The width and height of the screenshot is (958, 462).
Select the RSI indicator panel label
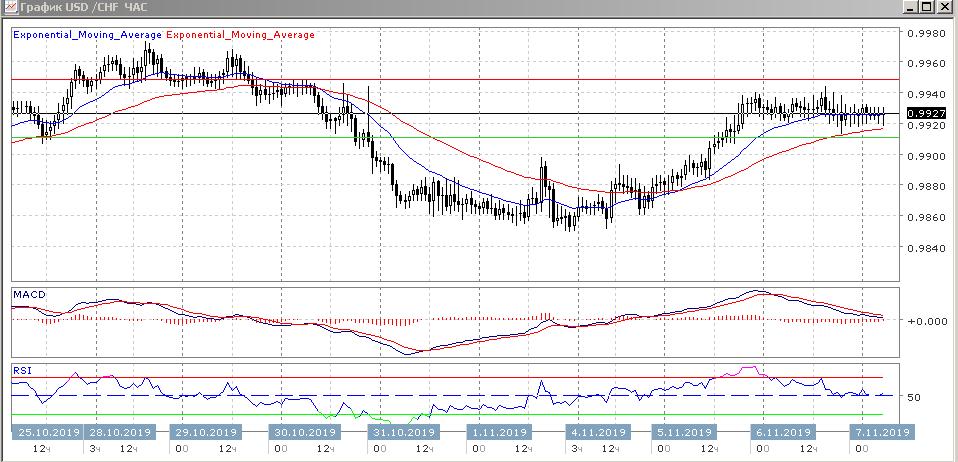pos(21,370)
